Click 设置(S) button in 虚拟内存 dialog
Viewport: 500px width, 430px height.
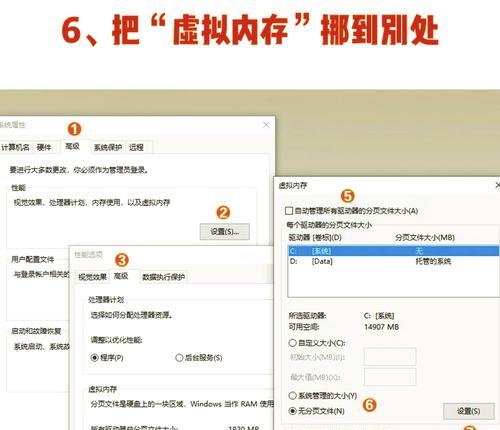pyautogui.click(x=469, y=411)
